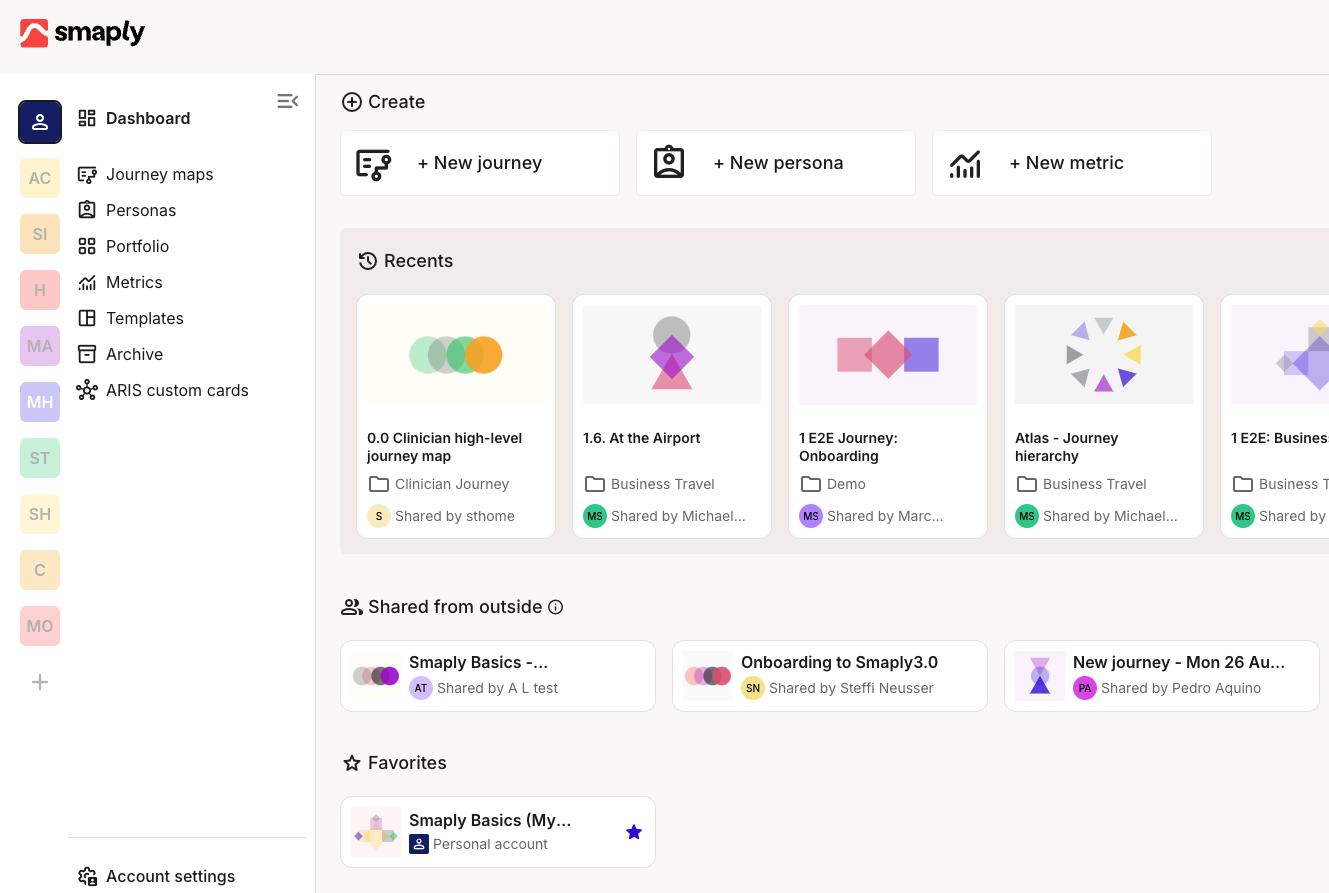Image resolution: width=1329 pixels, height=893 pixels.
Task: Open Dashboard in the sidebar
Action: pos(148,118)
